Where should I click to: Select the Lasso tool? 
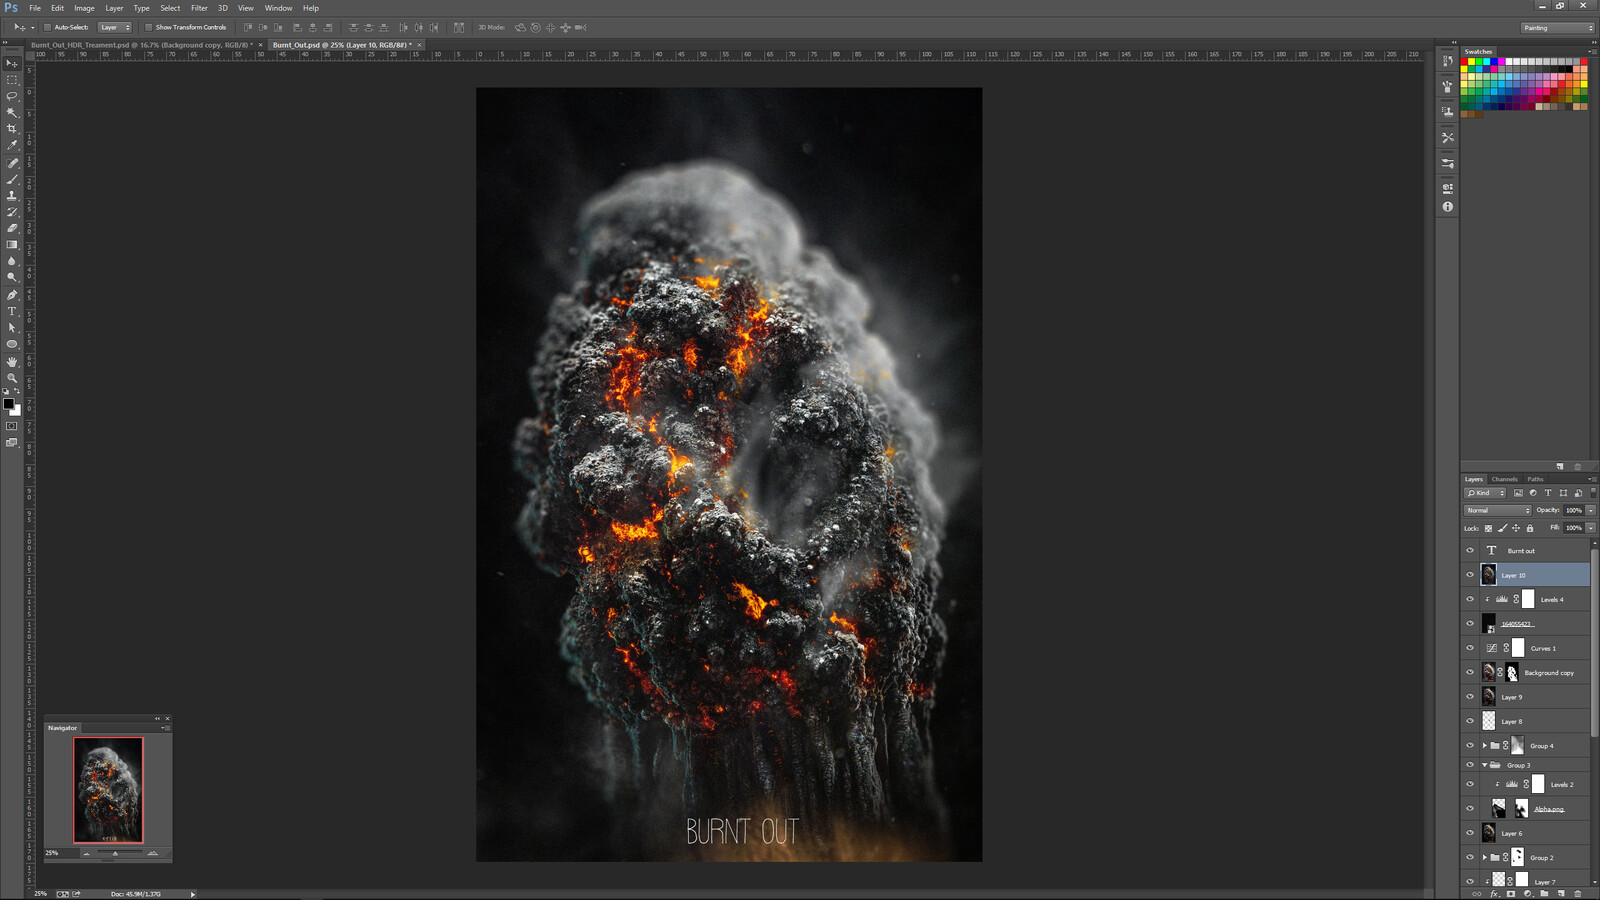(x=12, y=96)
